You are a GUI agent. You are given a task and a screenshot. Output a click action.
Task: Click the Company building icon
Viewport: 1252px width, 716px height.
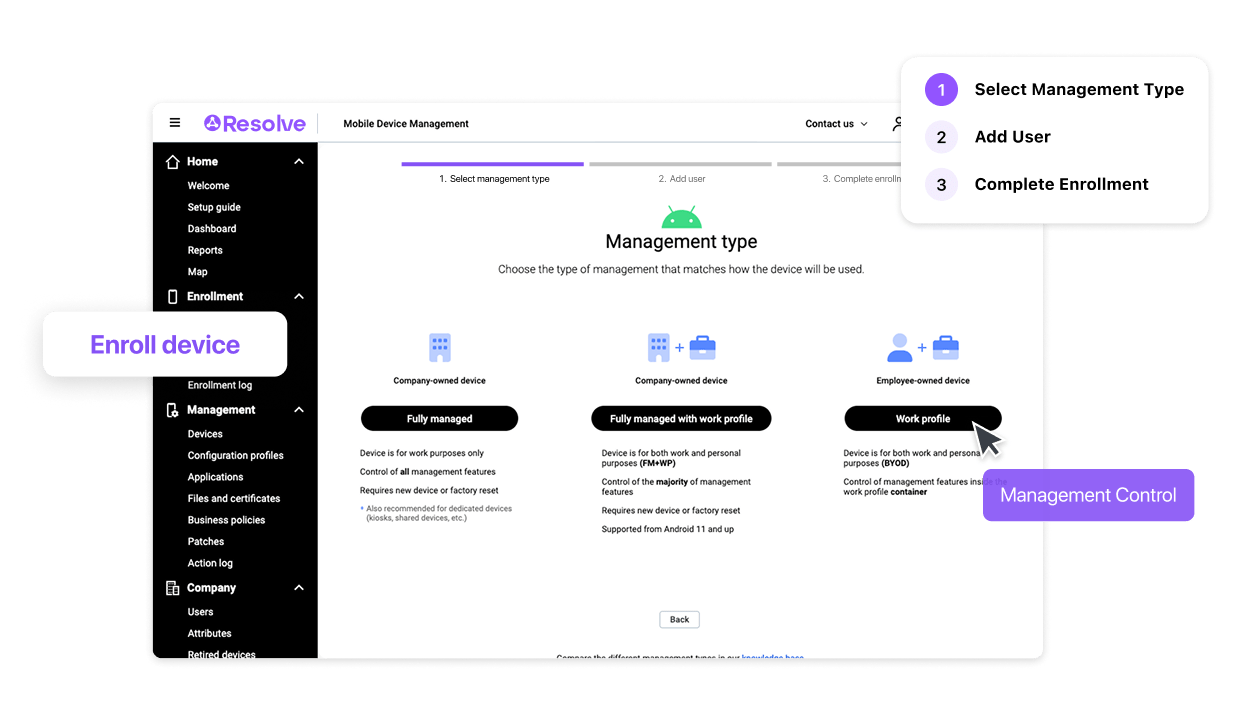click(x=175, y=587)
